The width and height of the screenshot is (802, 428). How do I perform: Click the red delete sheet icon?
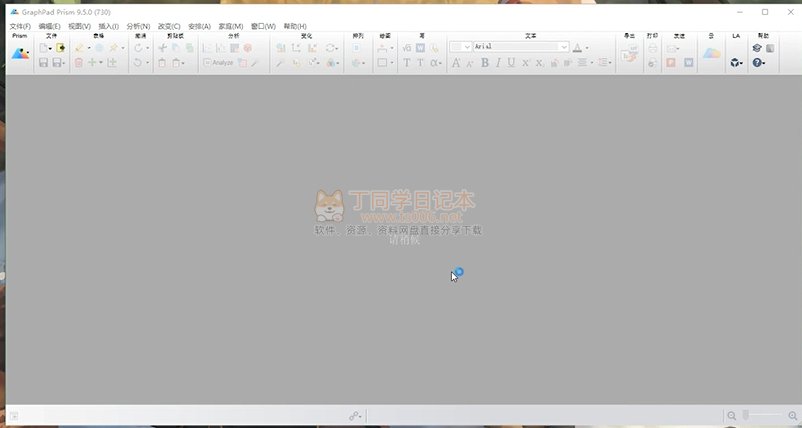78,63
